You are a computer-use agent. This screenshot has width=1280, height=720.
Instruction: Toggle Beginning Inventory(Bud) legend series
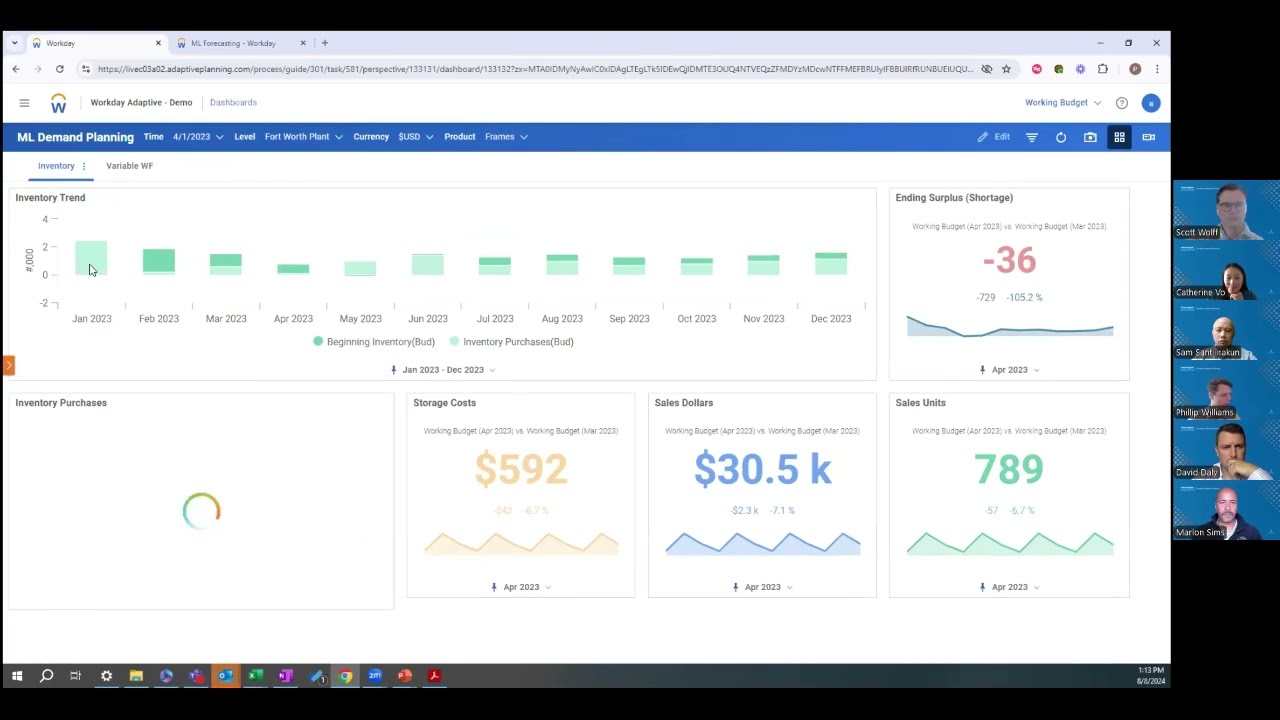point(374,342)
